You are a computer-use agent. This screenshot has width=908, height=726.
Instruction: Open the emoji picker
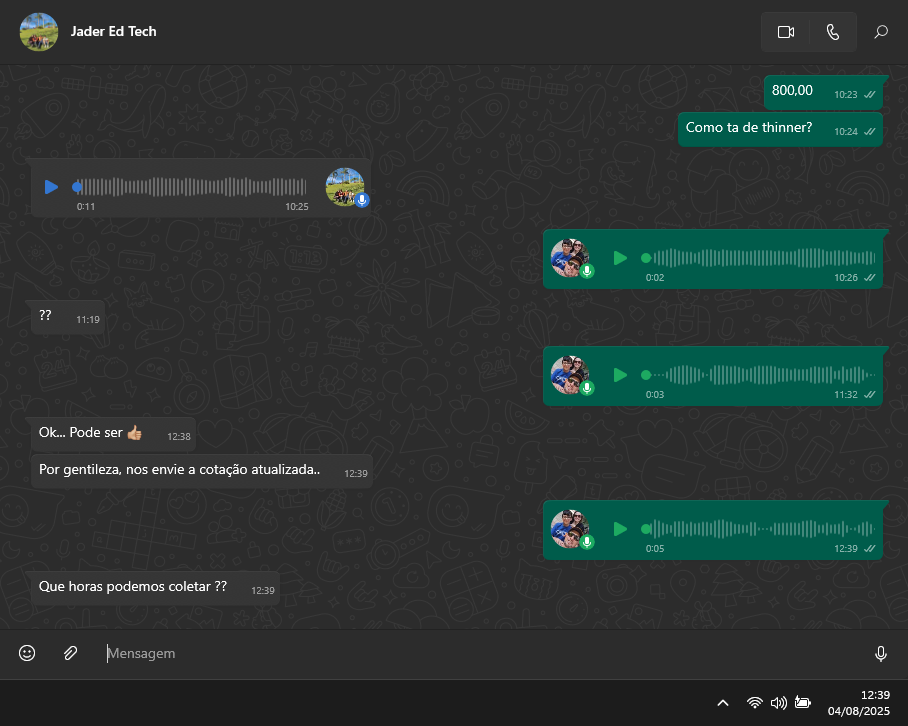[x=27, y=653]
